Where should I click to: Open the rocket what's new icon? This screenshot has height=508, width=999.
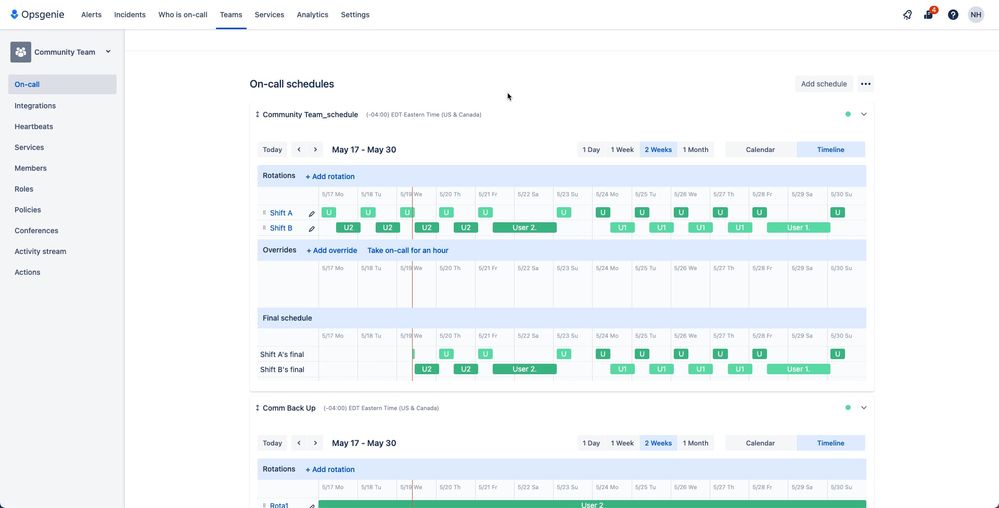click(907, 15)
